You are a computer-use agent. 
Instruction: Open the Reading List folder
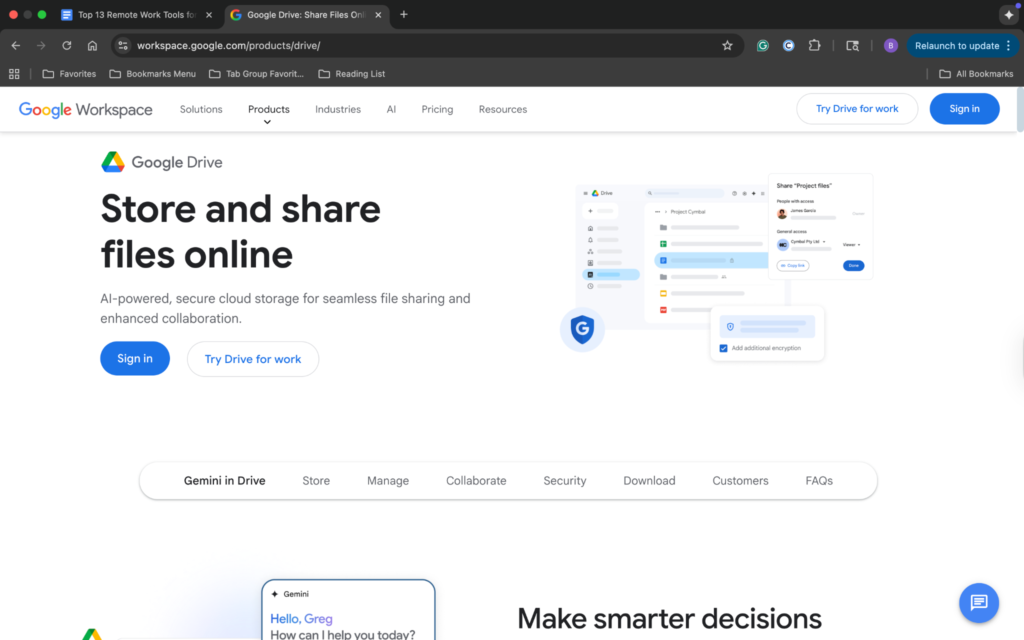[x=351, y=74]
